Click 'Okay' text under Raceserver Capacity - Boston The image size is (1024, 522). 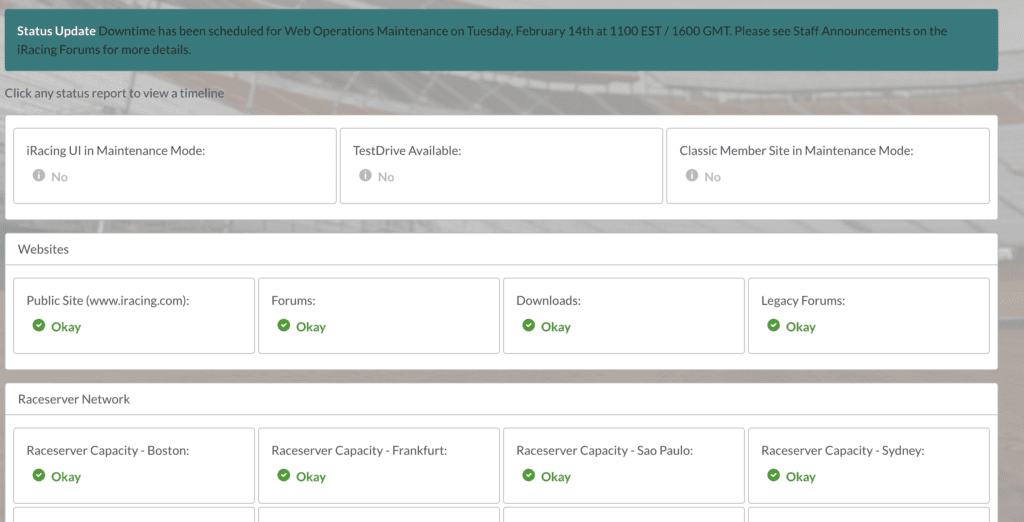66,477
